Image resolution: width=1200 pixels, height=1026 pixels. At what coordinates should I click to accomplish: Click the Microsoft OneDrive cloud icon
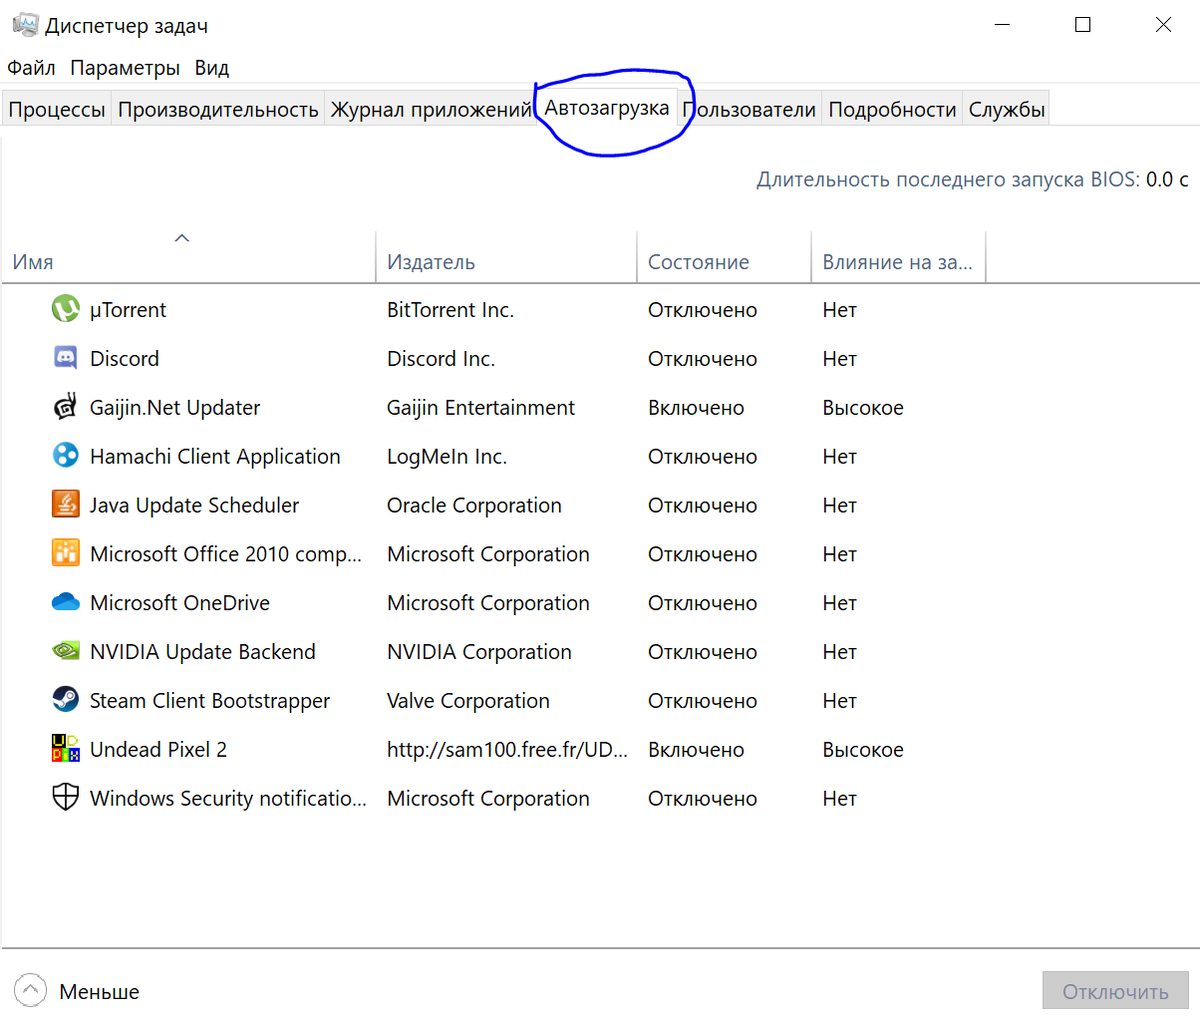tap(65, 602)
